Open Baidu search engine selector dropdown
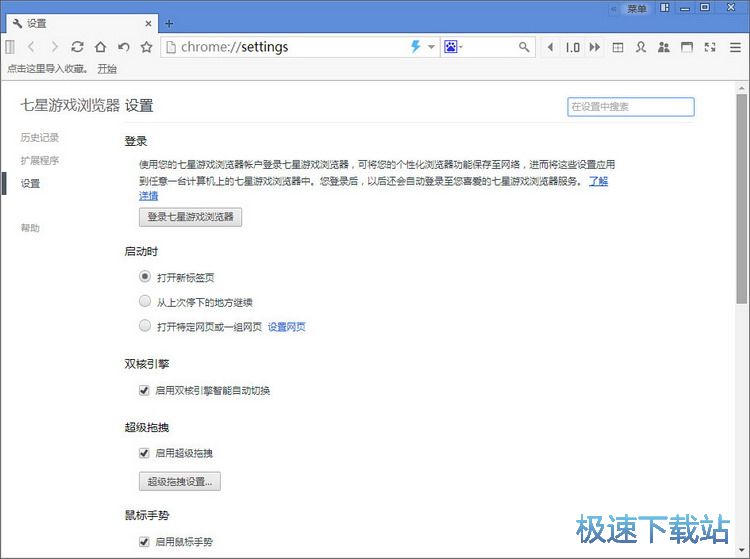Viewport: 750px width, 559px height. [453, 47]
